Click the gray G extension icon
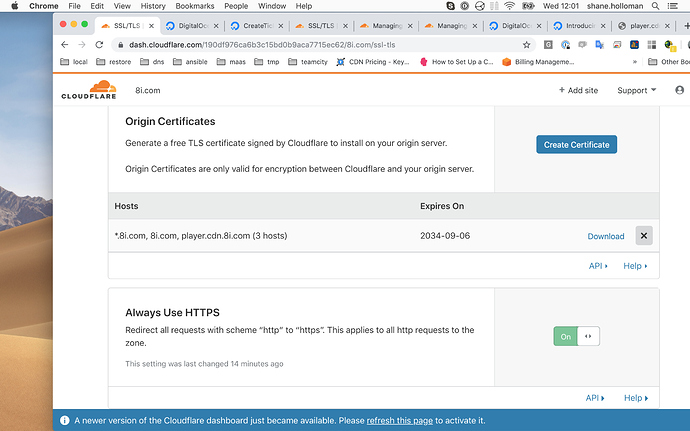This screenshot has height=431, width=690. coord(548,44)
